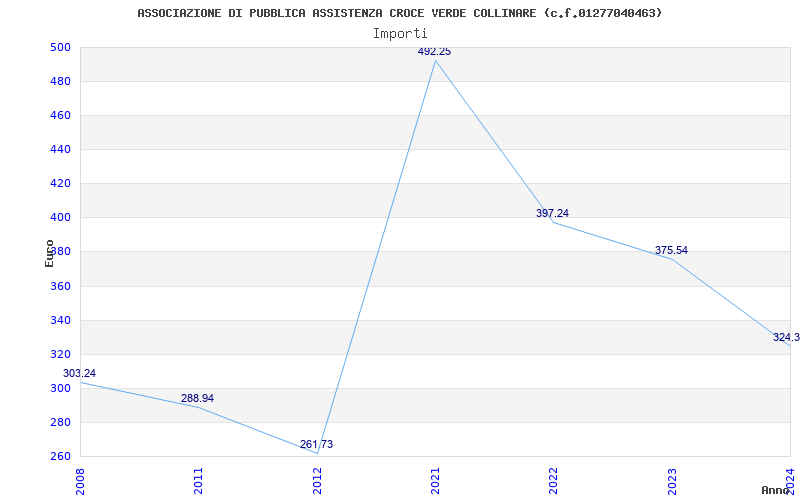Click the 'Euro' y-axis title
The image size is (800, 500).
click(49, 253)
